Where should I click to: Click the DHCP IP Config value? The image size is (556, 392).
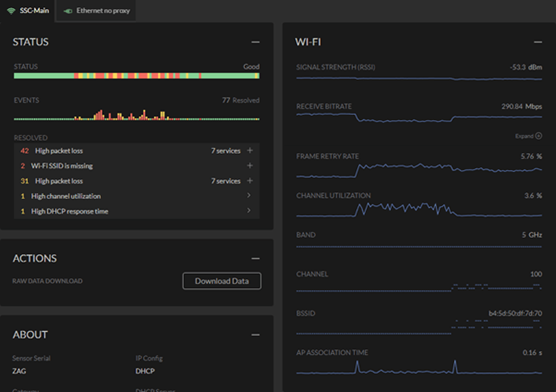[145, 371]
